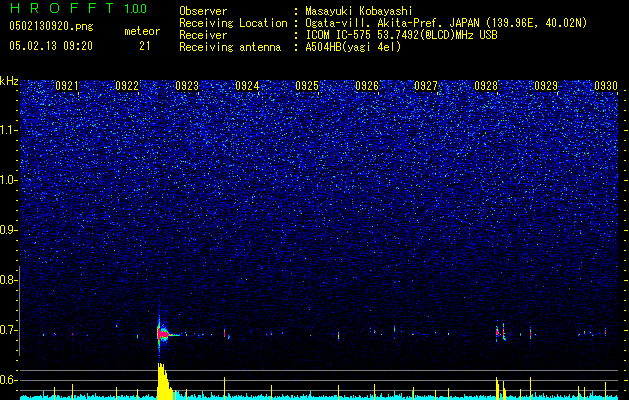Click the 0926 time marker
The height and width of the screenshot is (400, 629).
(x=367, y=86)
